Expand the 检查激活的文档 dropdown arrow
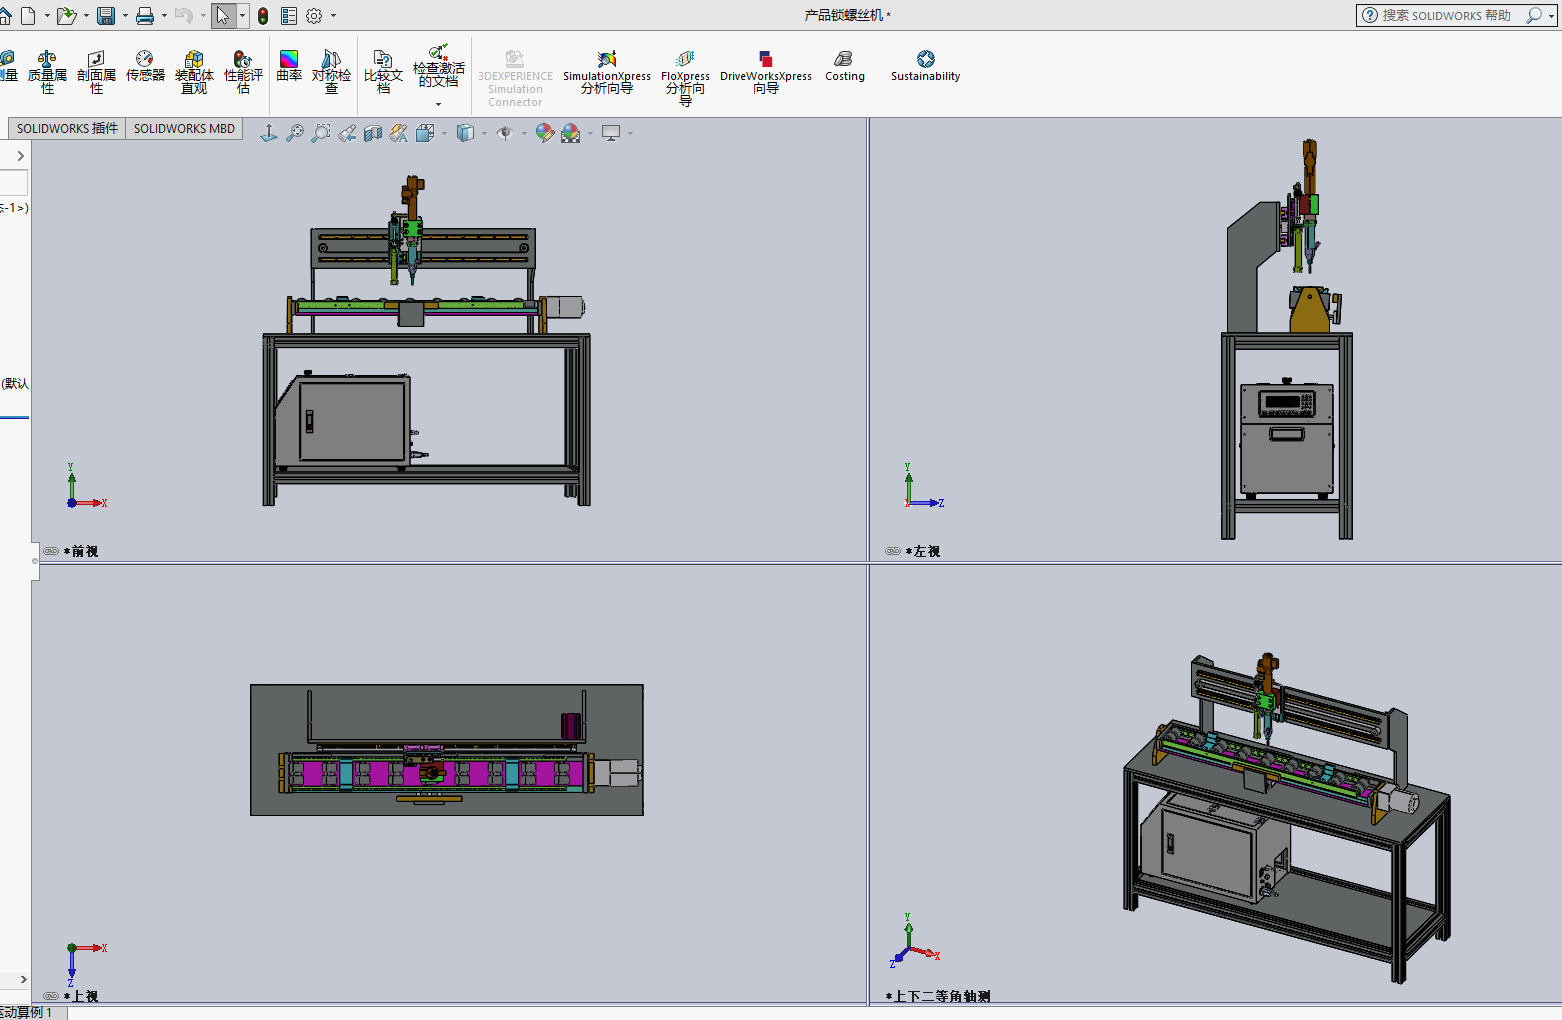This screenshot has height=1020, width=1562. coord(438,104)
